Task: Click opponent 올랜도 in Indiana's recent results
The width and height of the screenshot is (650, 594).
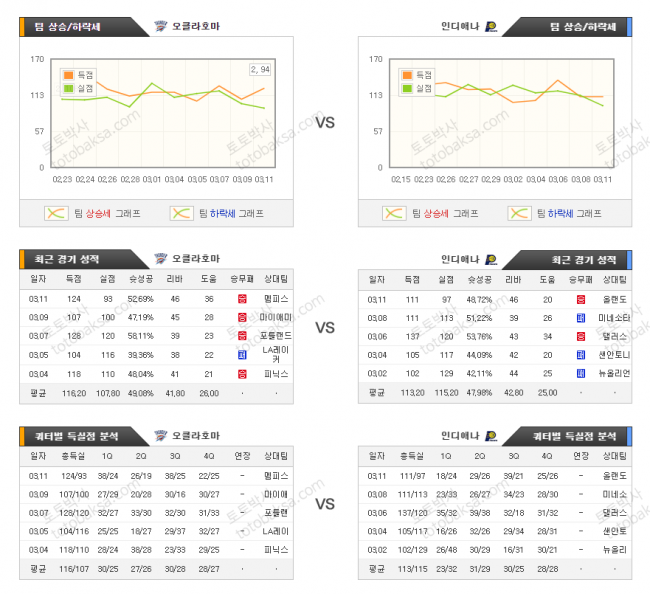Action: (x=612, y=298)
